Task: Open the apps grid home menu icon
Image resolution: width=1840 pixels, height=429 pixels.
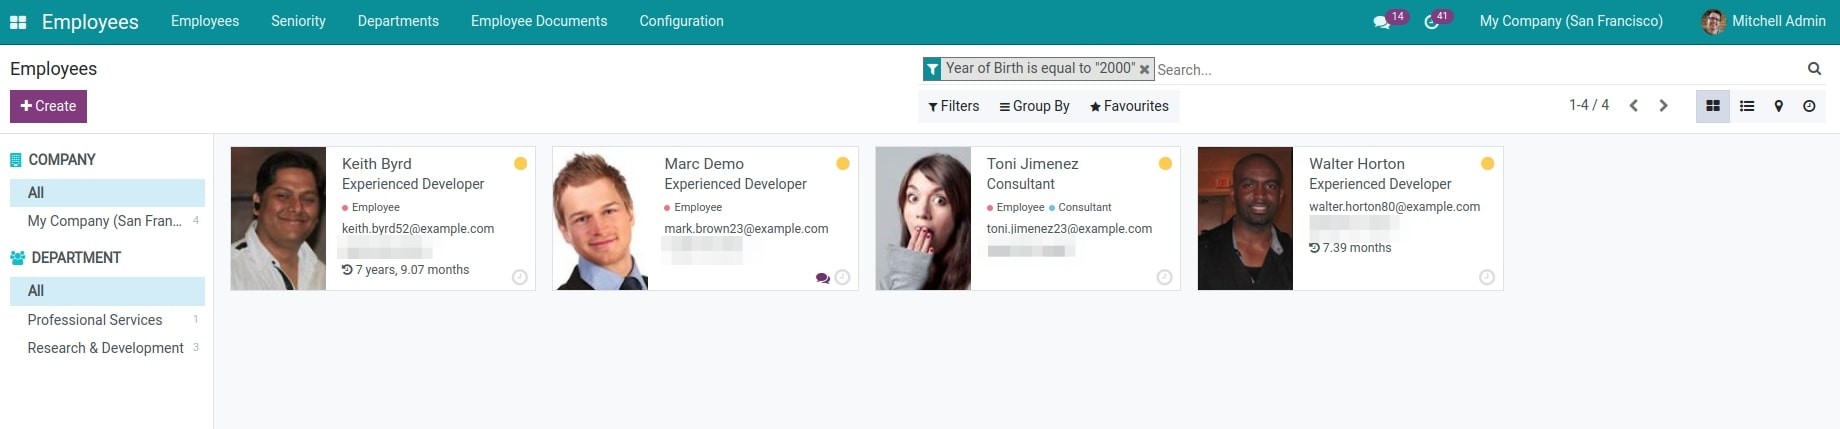Action: click(x=18, y=22)
